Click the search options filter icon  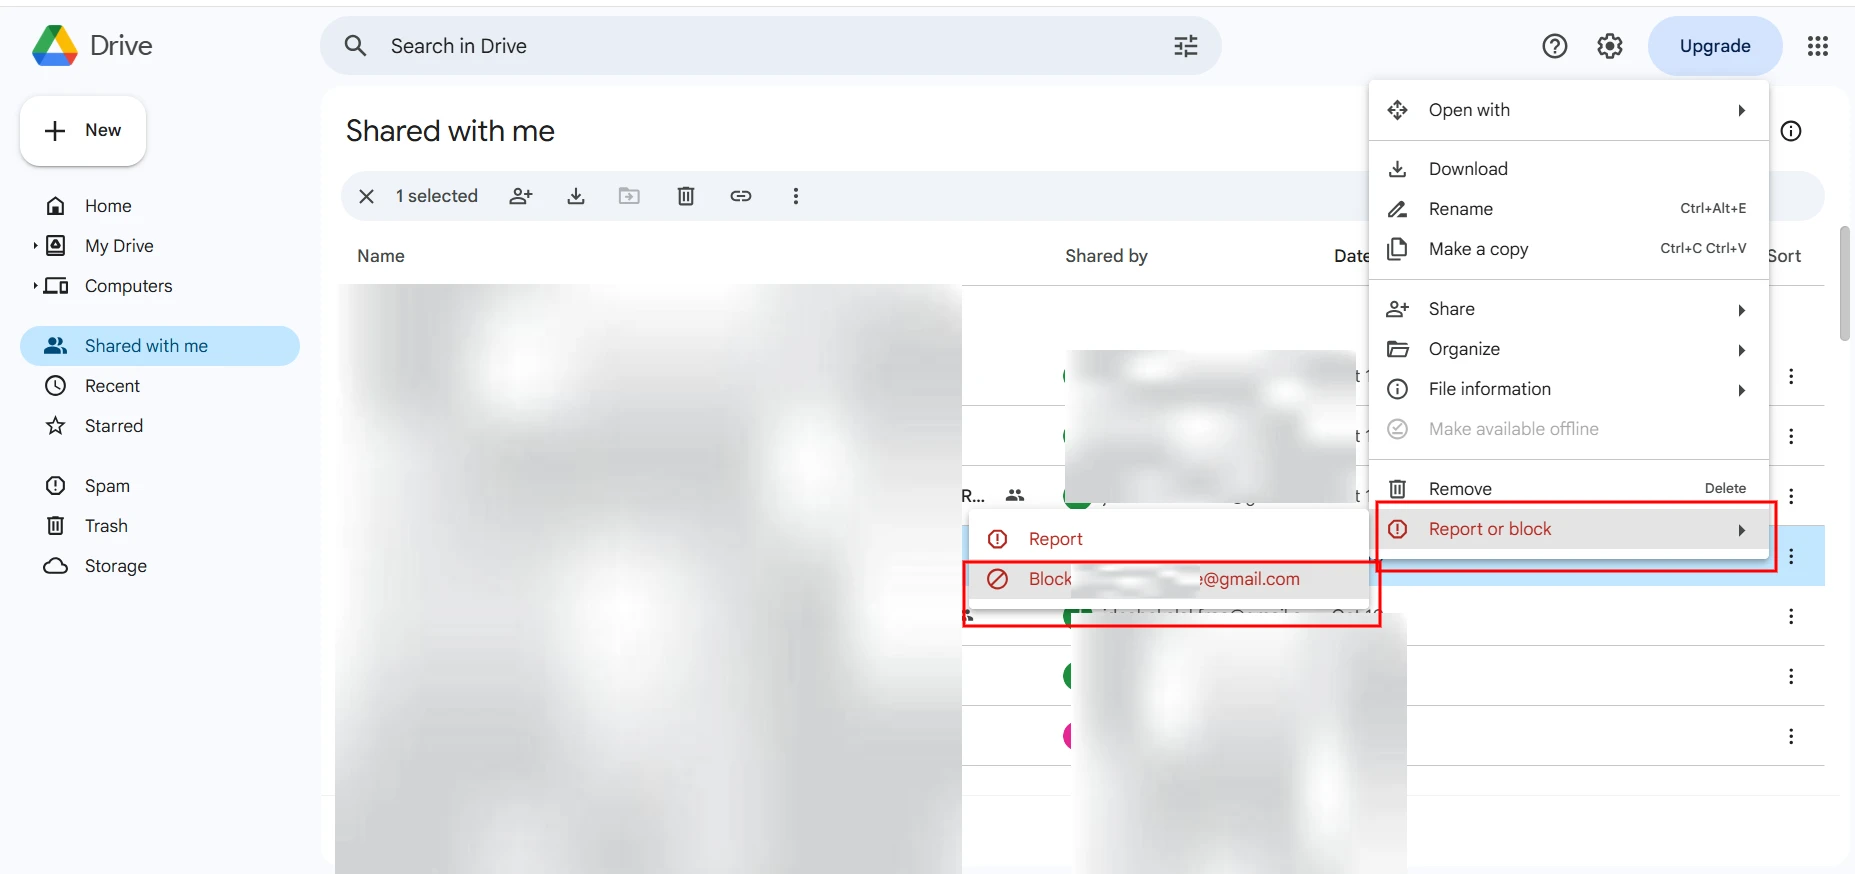coord(1185,46)
